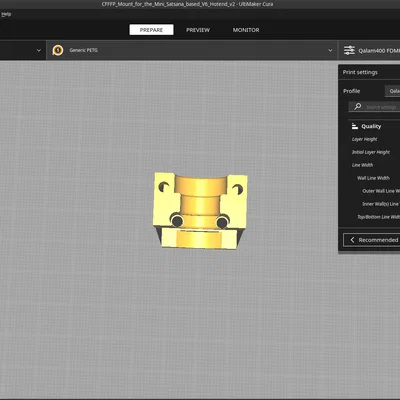Expand the Generic PETG panel chevron

(330, 50)
